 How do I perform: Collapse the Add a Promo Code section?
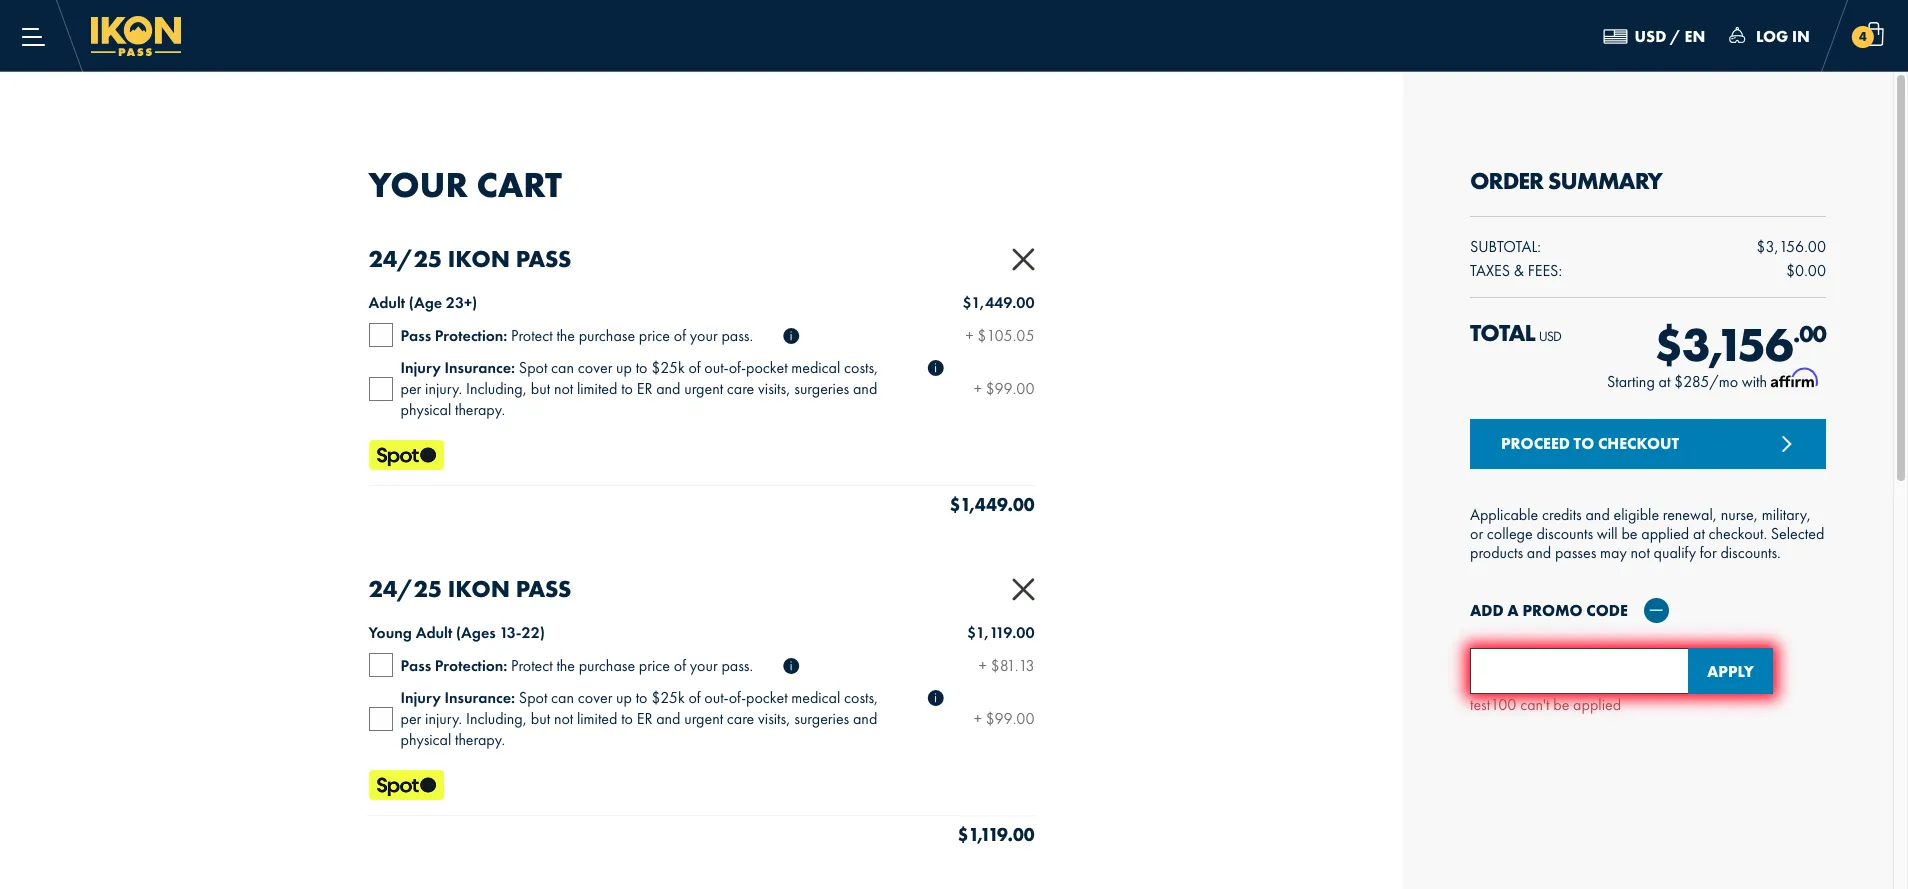point(1656,610)
